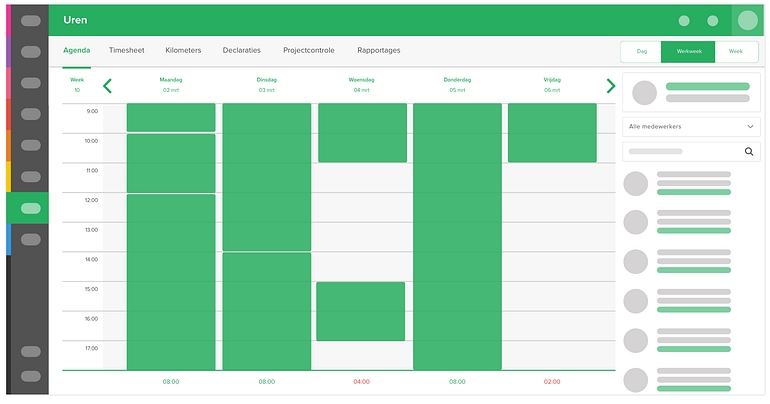This screenshot has height=404, width=770.
Task: Select the highlighted green sidebar item
Action: [30, 208]
